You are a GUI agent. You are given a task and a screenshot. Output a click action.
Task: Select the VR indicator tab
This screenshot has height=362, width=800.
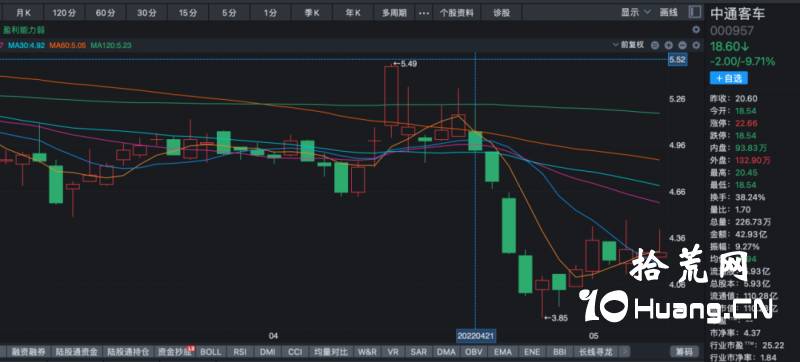[393, 352]
